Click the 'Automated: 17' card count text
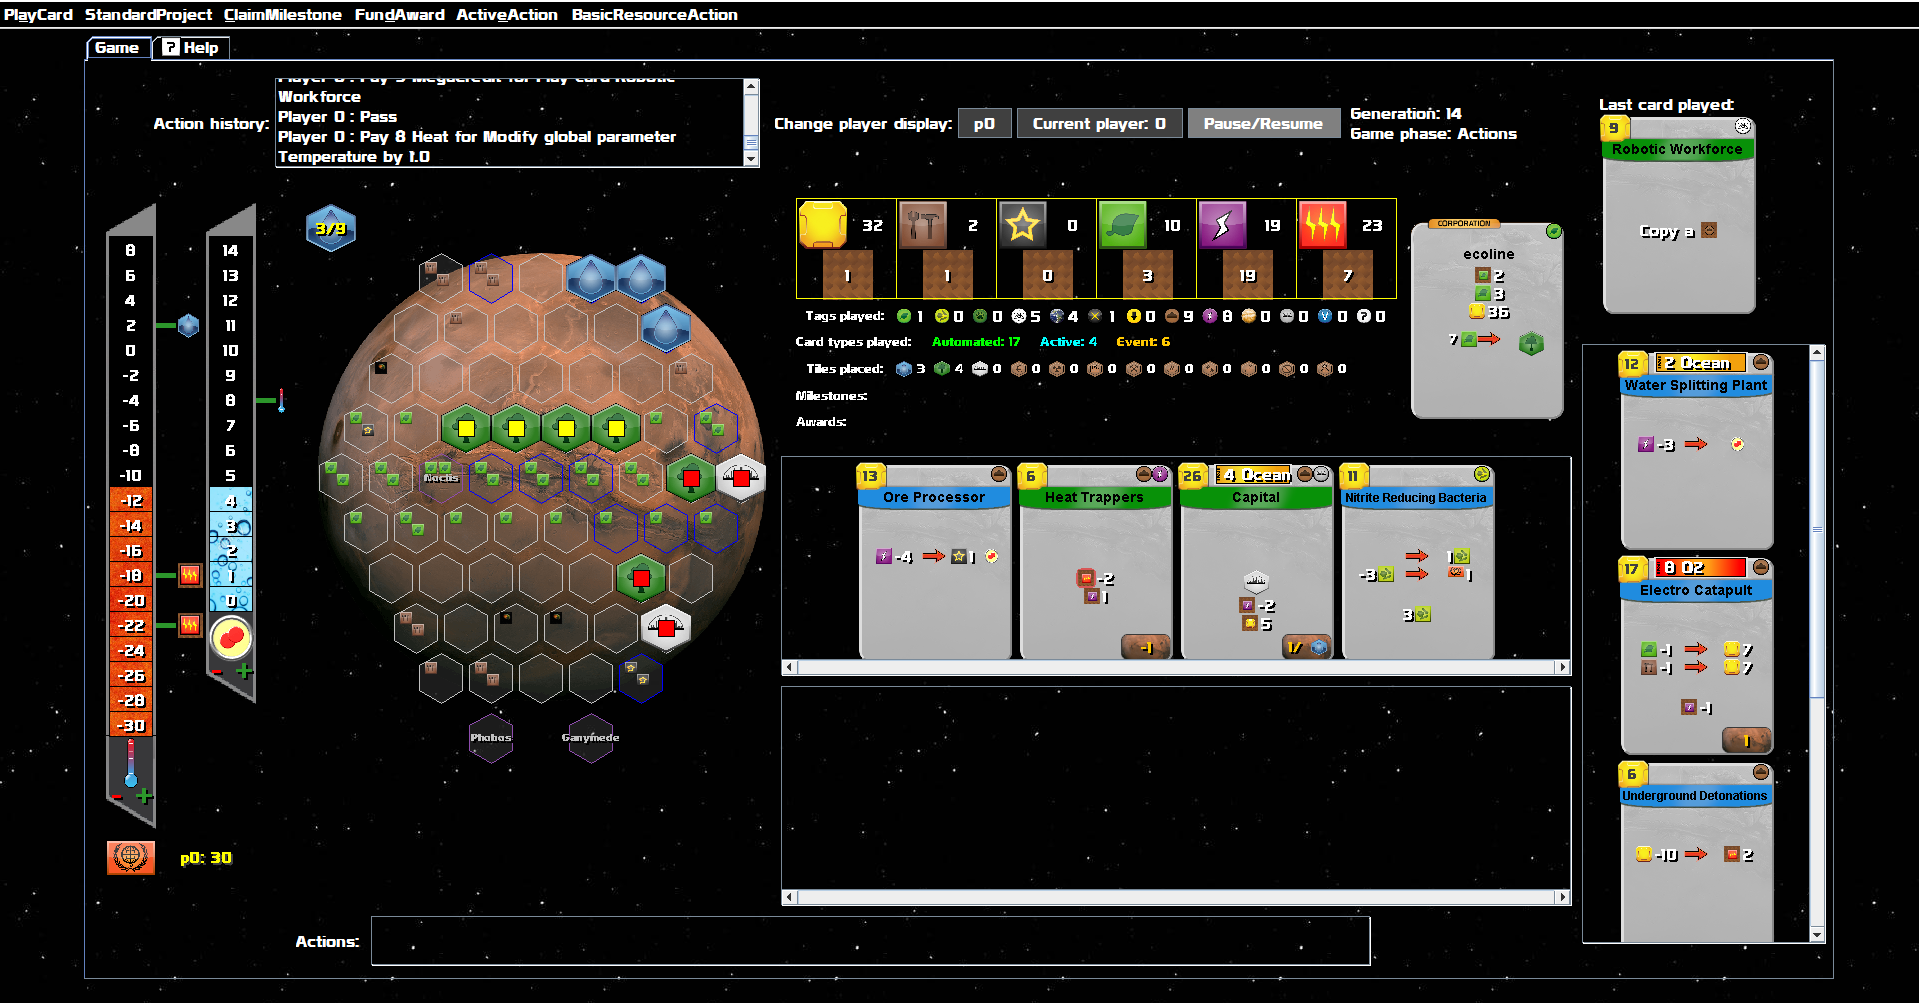 976,342
